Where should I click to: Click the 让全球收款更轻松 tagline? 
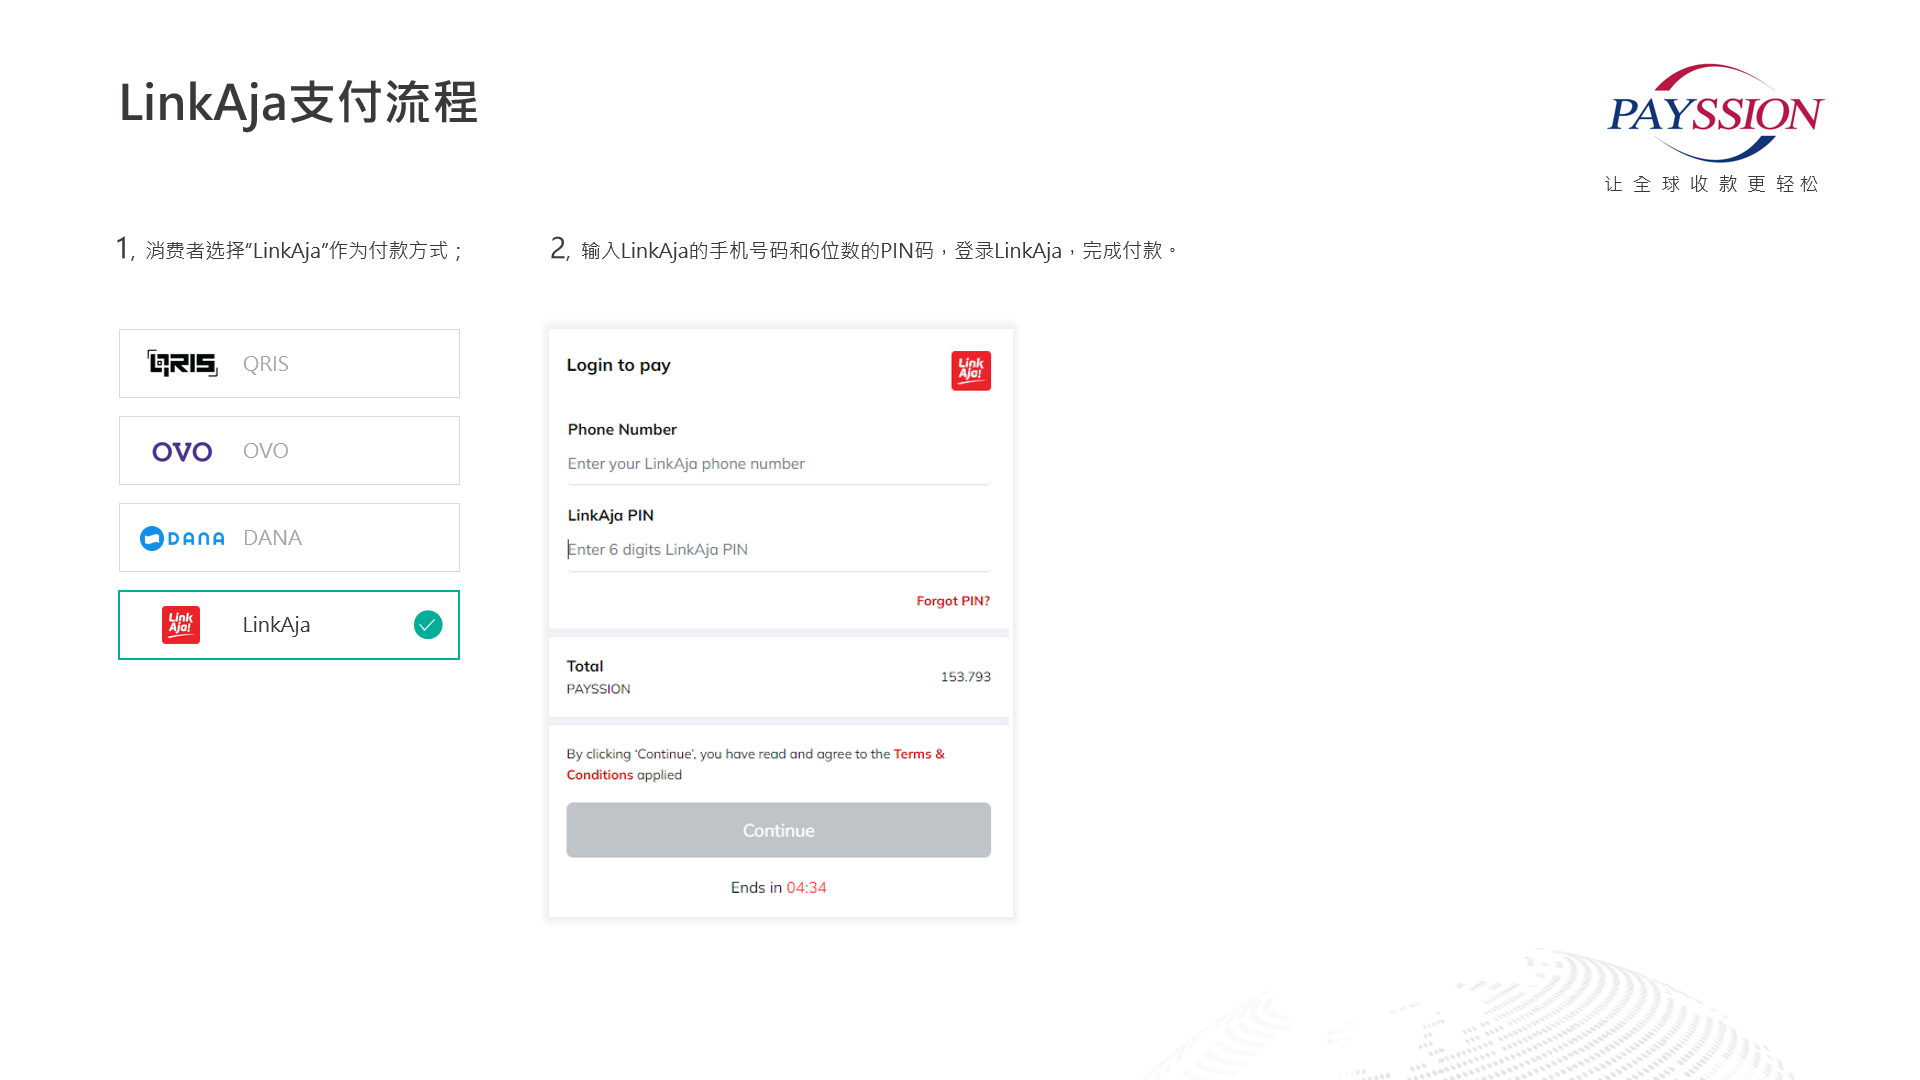pos(1712,184)
